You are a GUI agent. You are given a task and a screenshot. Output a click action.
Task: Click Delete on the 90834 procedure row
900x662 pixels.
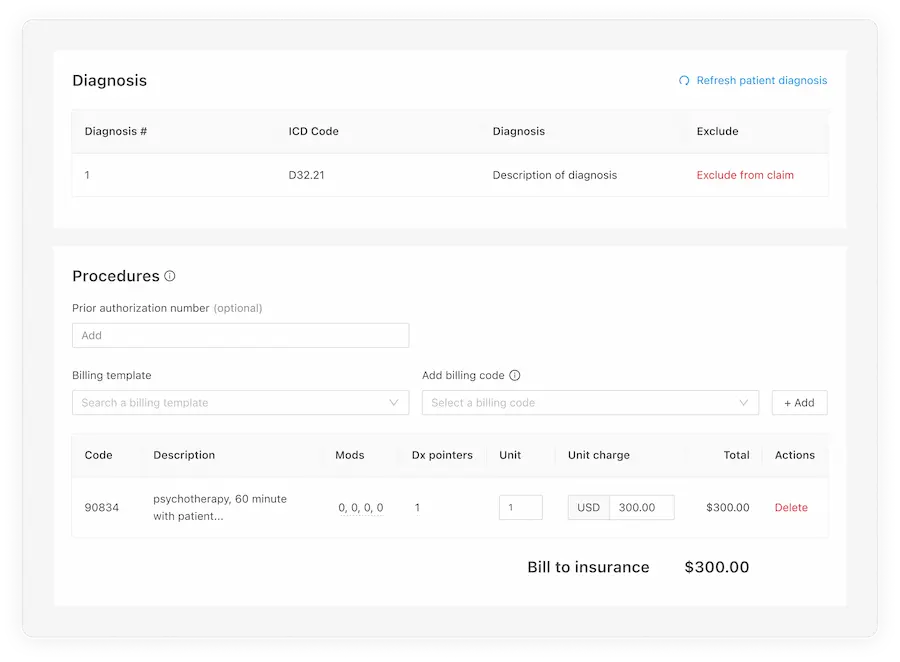click(x=791, y=507)
